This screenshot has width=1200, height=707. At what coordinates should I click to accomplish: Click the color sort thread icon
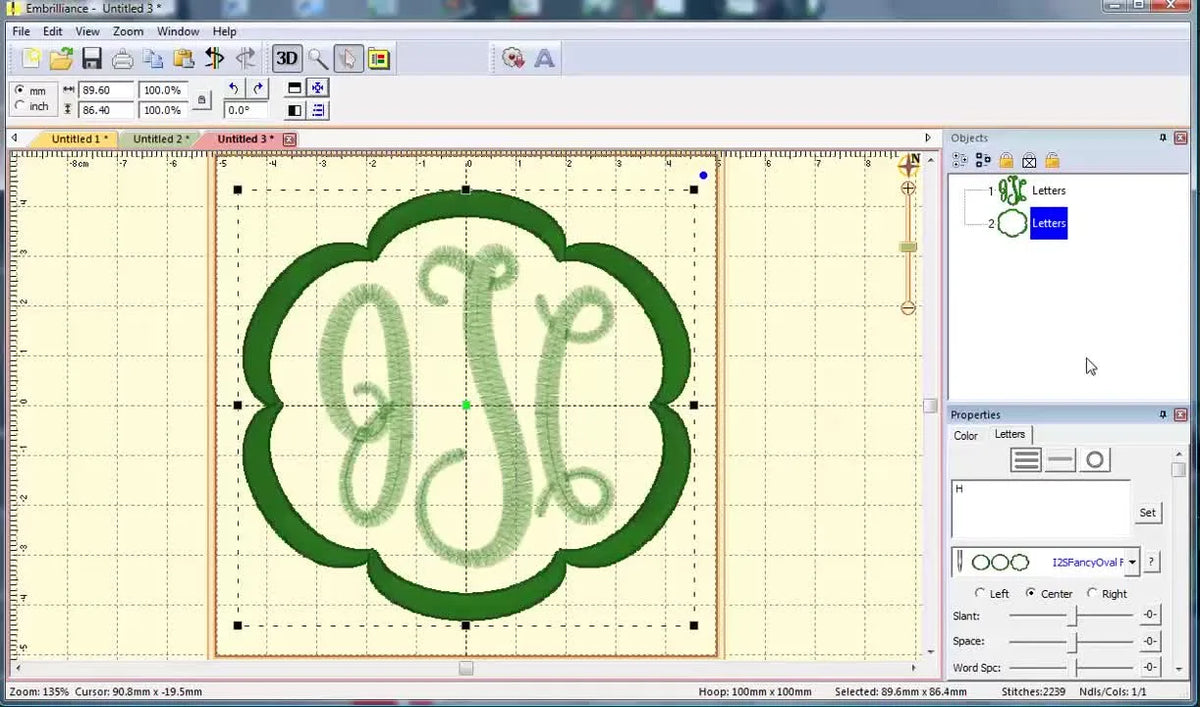coord(214,58)
